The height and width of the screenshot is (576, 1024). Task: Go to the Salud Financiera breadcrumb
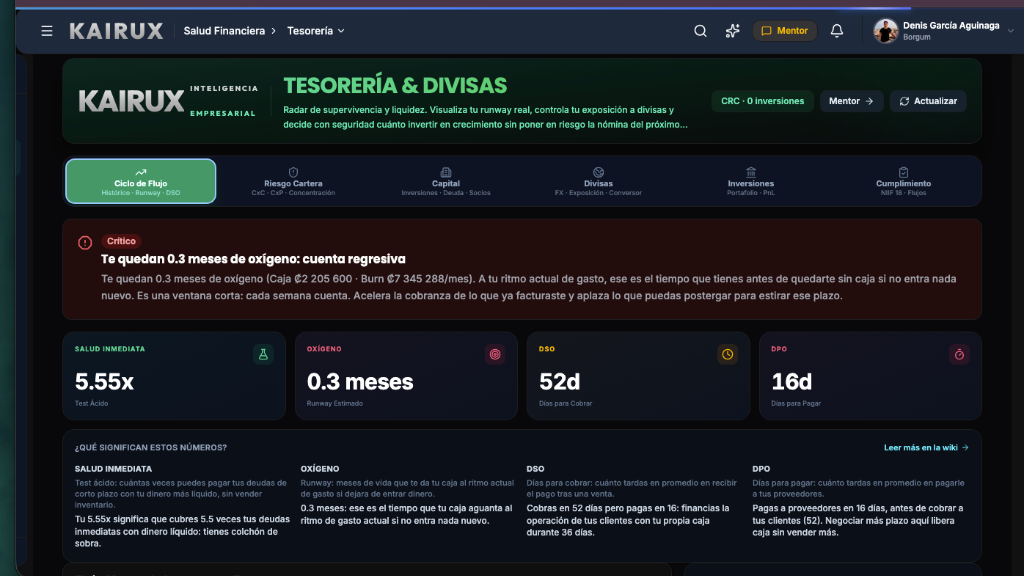point(224,31)
